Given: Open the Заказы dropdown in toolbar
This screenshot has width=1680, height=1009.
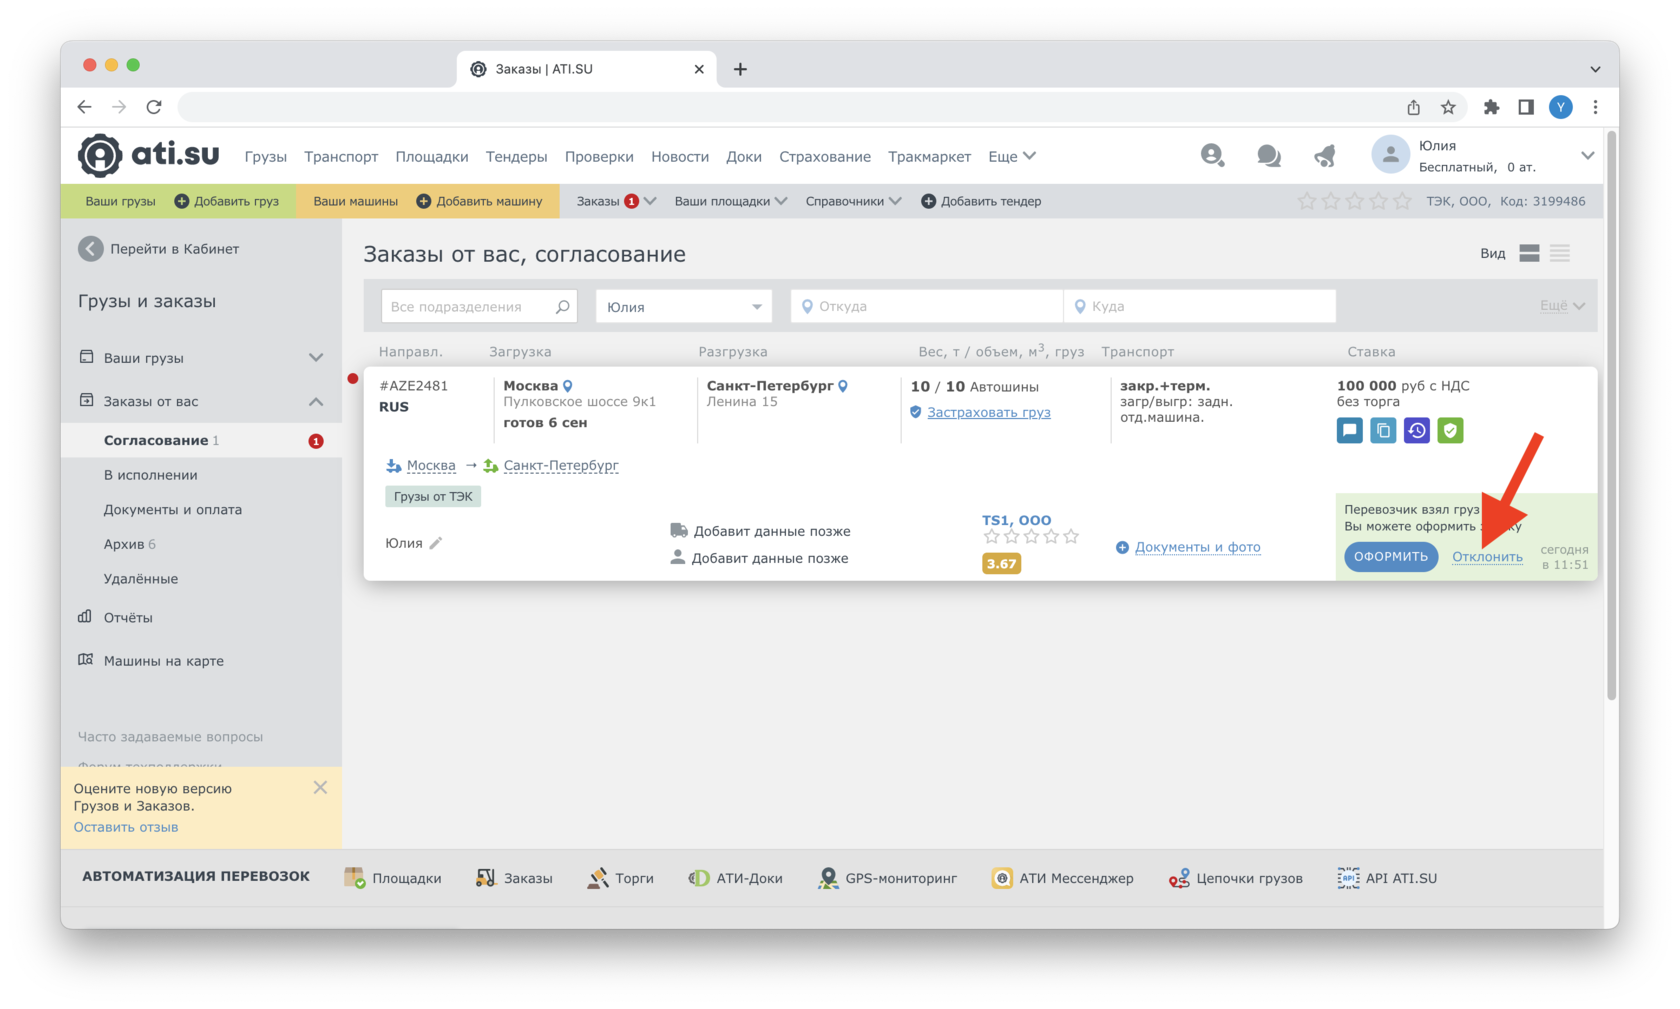Looking at the screenshot, I should tap(616, 201).
